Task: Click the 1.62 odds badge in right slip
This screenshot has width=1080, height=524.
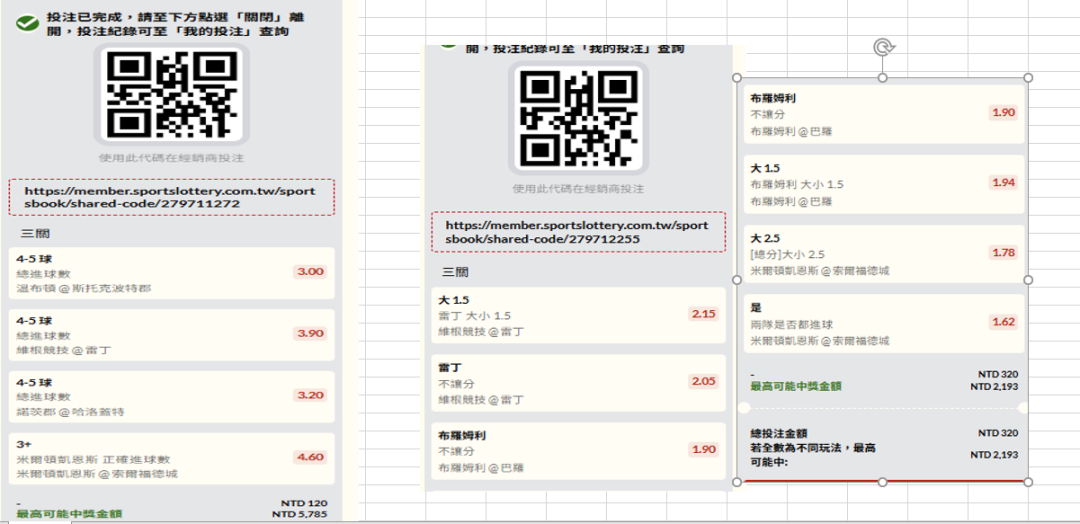Action: (x=1003, y=322)
